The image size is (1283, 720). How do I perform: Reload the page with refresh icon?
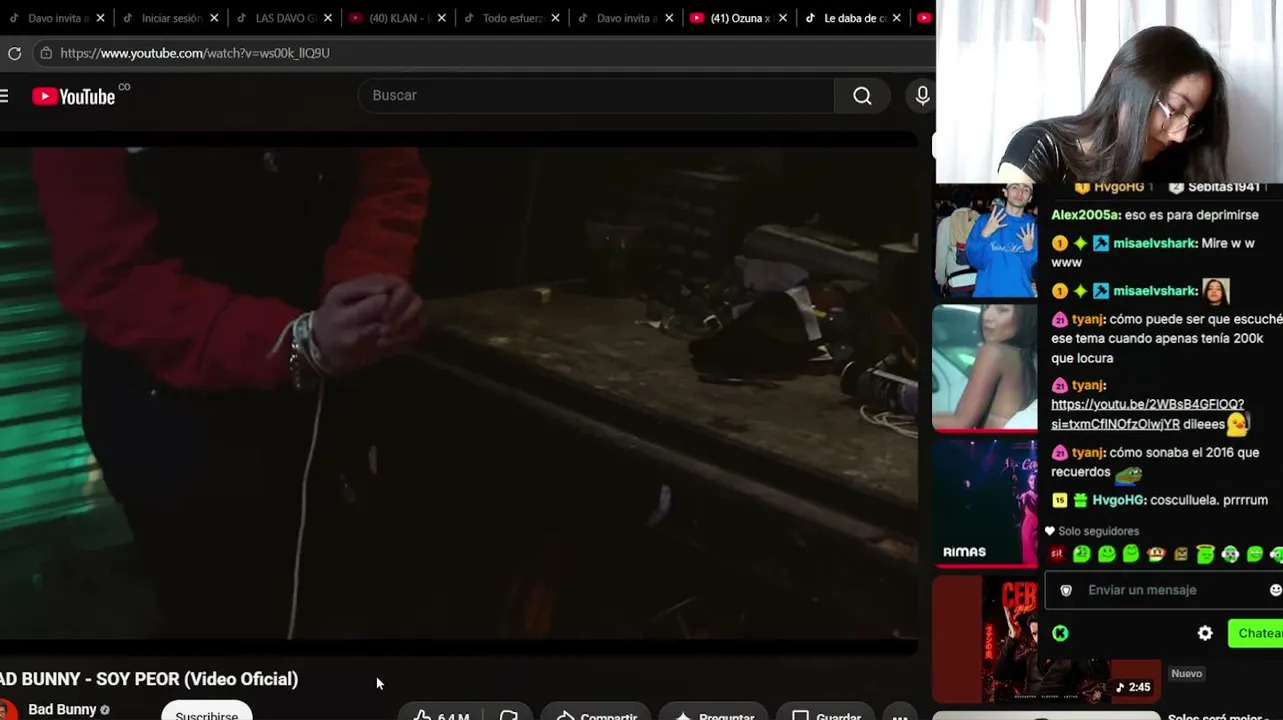pyautogui.click(x=14, y=53)
